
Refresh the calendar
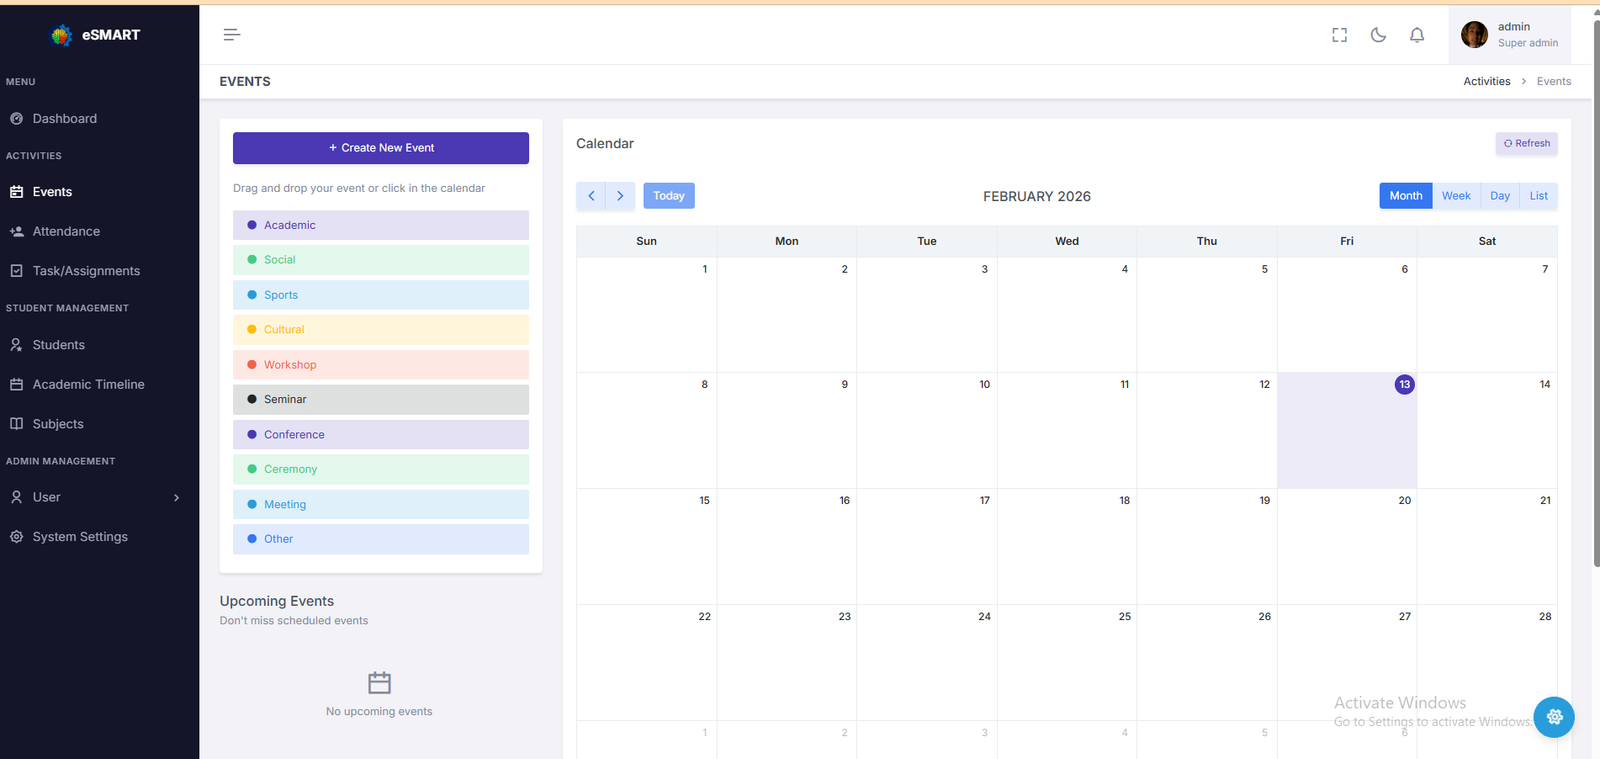click(x=1526, y=144)
